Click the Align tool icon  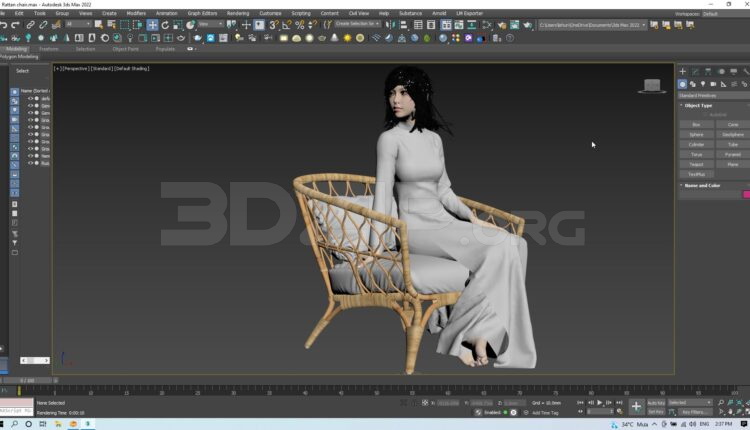point(404,25)
